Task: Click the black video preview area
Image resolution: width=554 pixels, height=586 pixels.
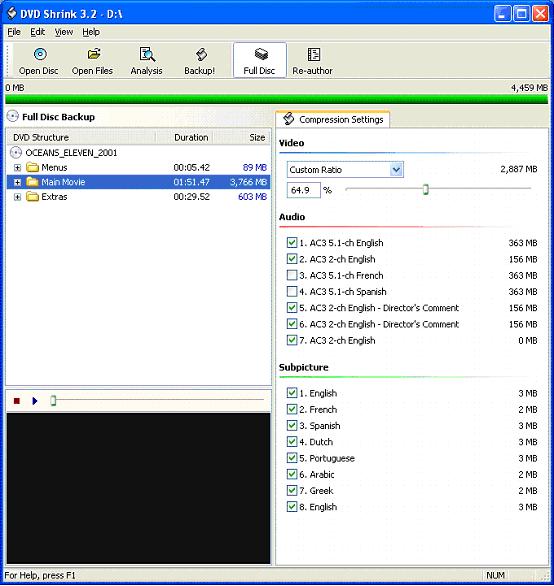Action: [138, 488]
